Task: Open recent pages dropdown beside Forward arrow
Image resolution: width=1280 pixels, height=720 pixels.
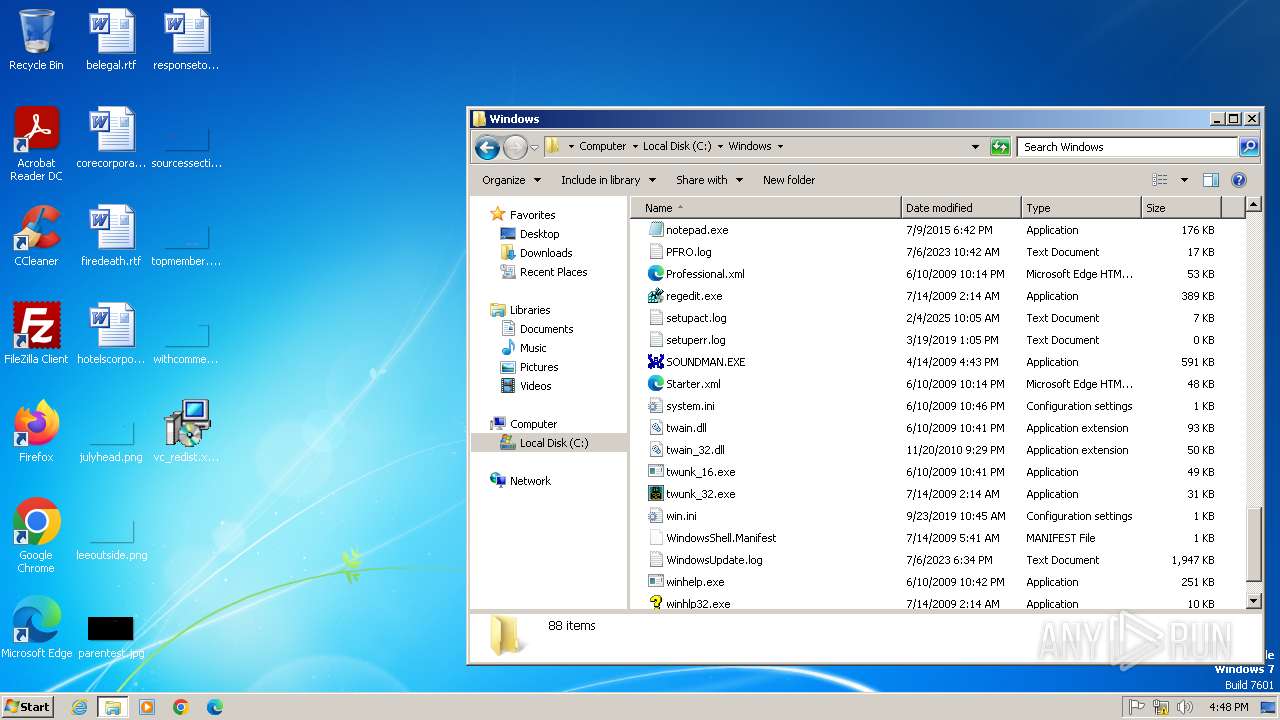Action: [x=534, y=148]
